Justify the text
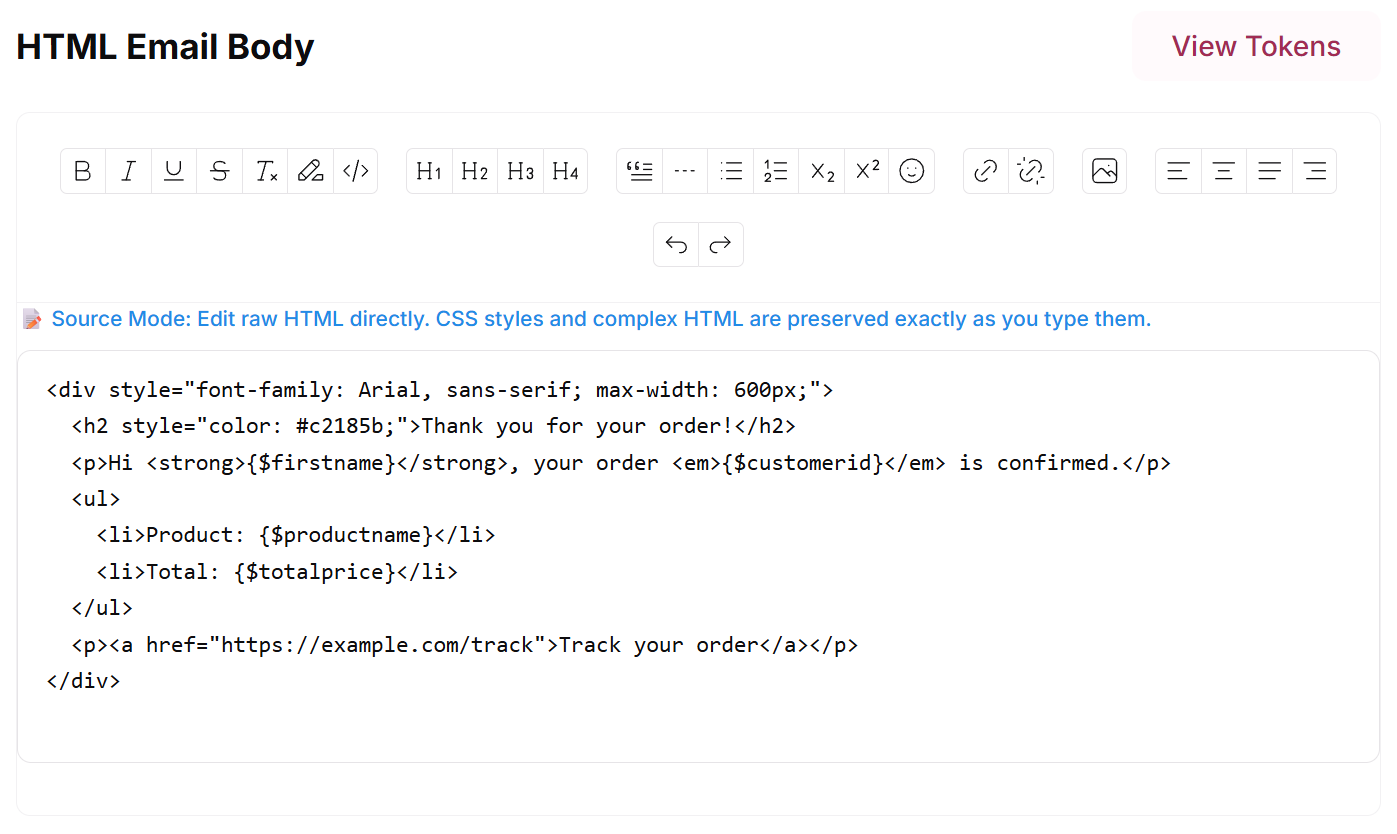Screen dimensions: 1397x834 pos(1269,171)
